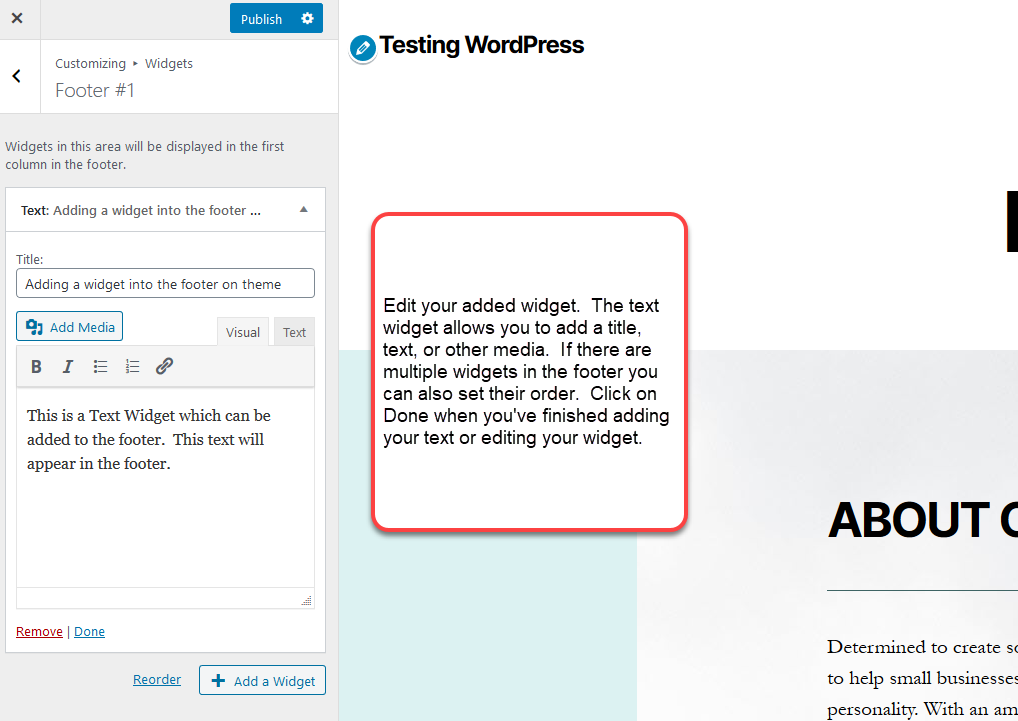Click the 'Customizing ▸ Widgets' breadcrumb text
The width and height of the screenshot is (1018, 721).
(124, 64)
